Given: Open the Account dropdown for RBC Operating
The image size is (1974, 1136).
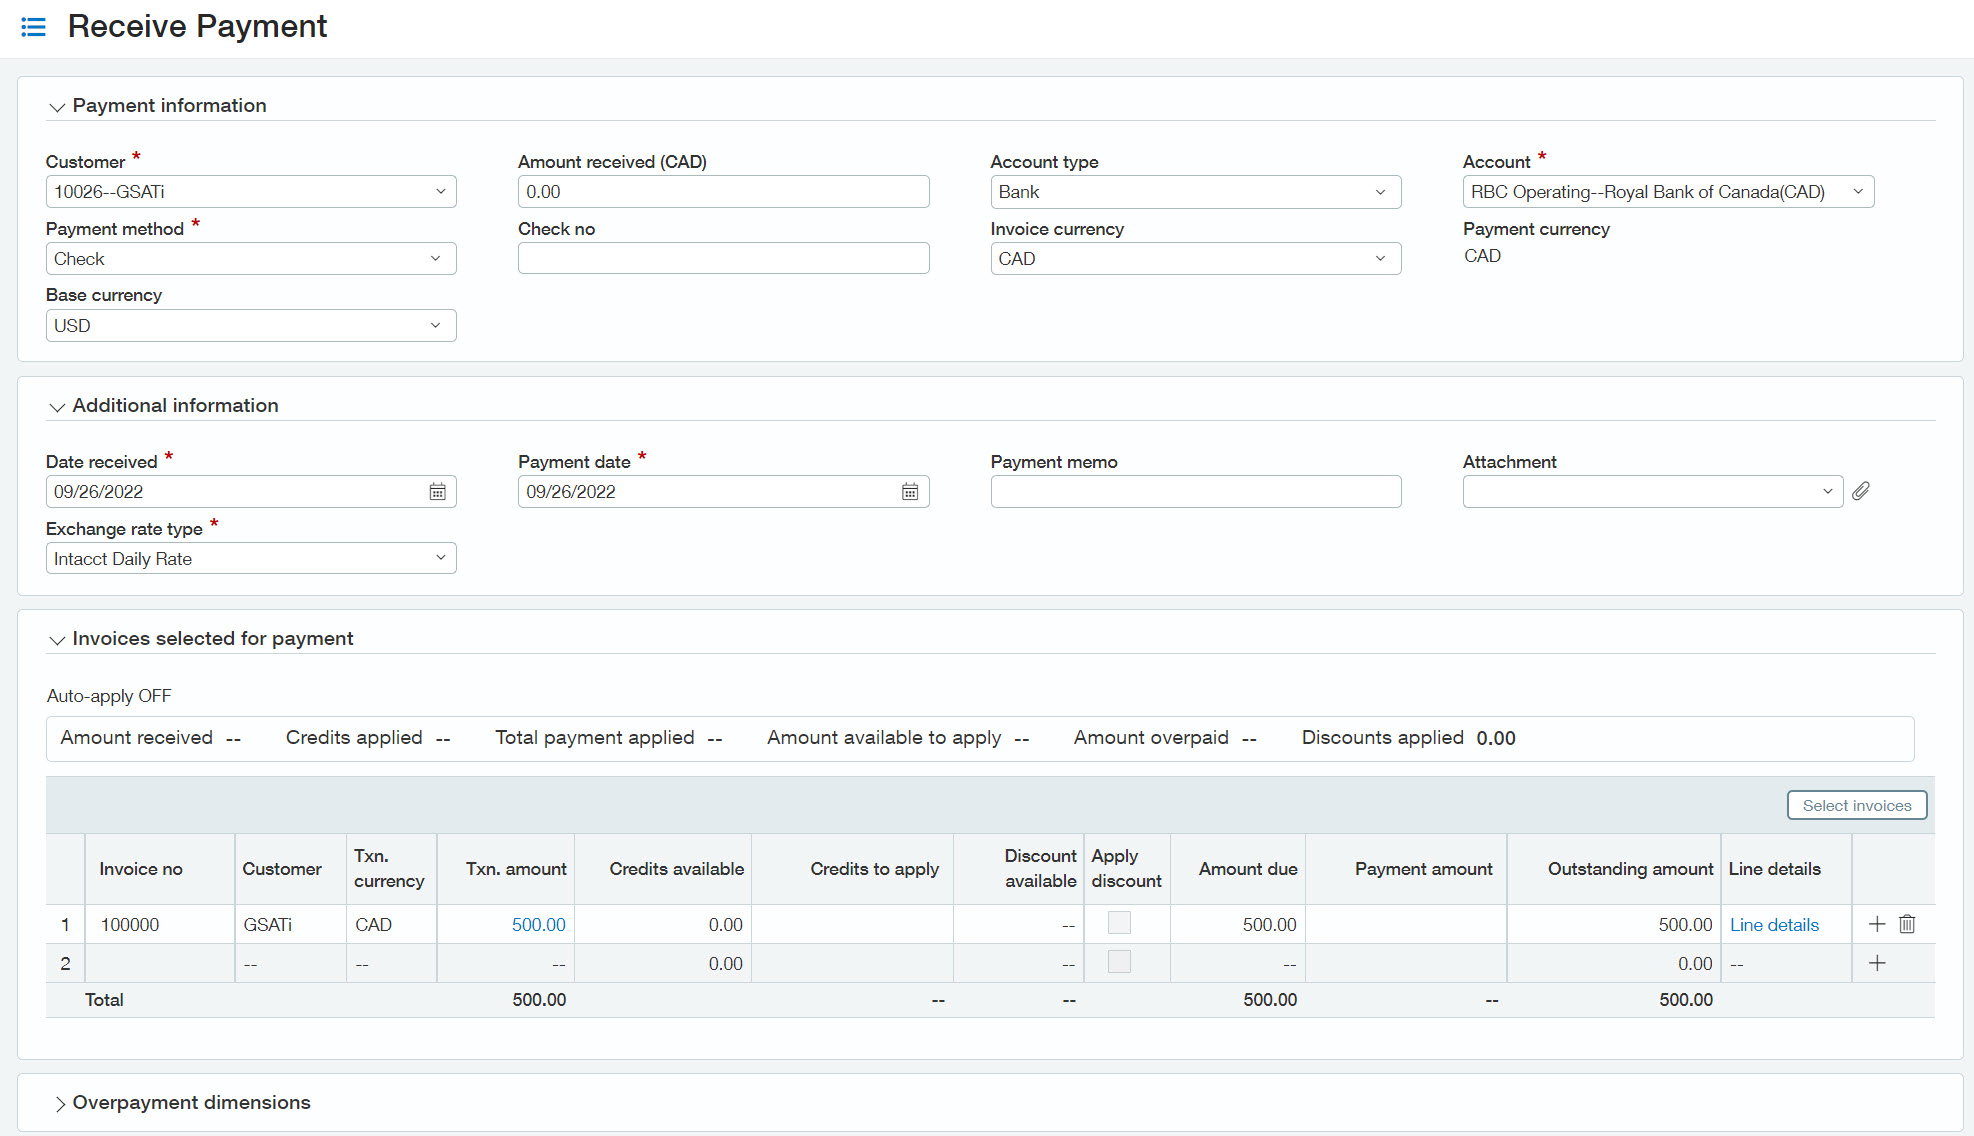Looking at the screenshot, I should coord(1667,192).
